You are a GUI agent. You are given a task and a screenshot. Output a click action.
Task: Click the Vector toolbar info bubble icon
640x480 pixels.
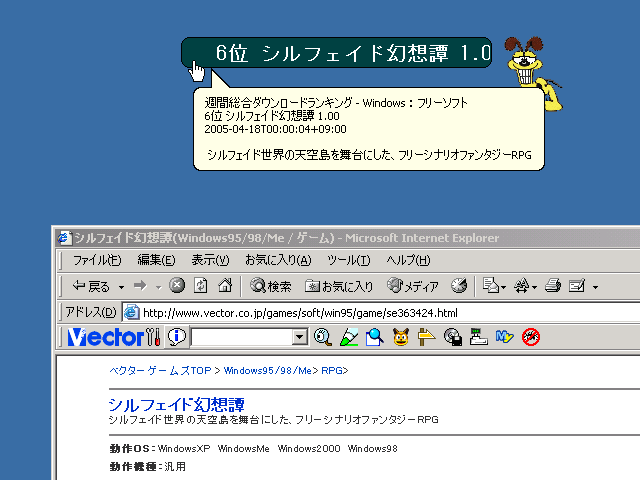pyautogui.click(x=177, y=337)
